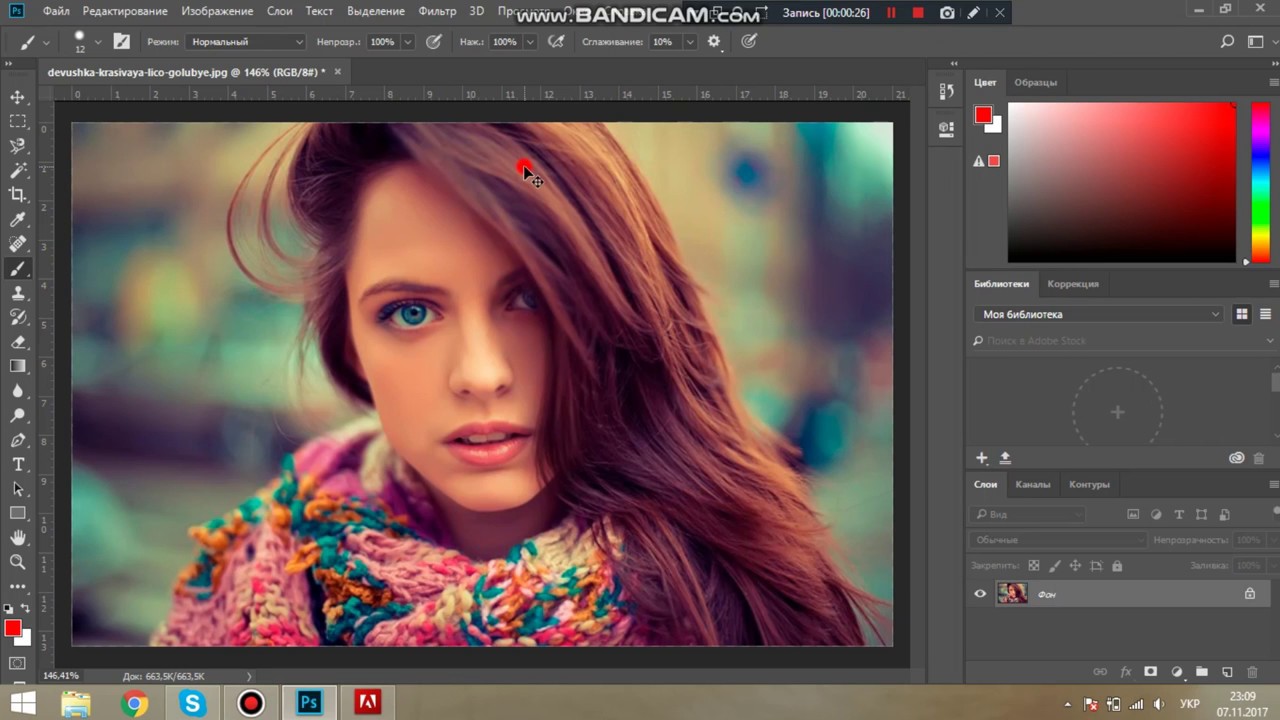Toggle lock all button in 'Закрепить' row

tap(1117, 566)
